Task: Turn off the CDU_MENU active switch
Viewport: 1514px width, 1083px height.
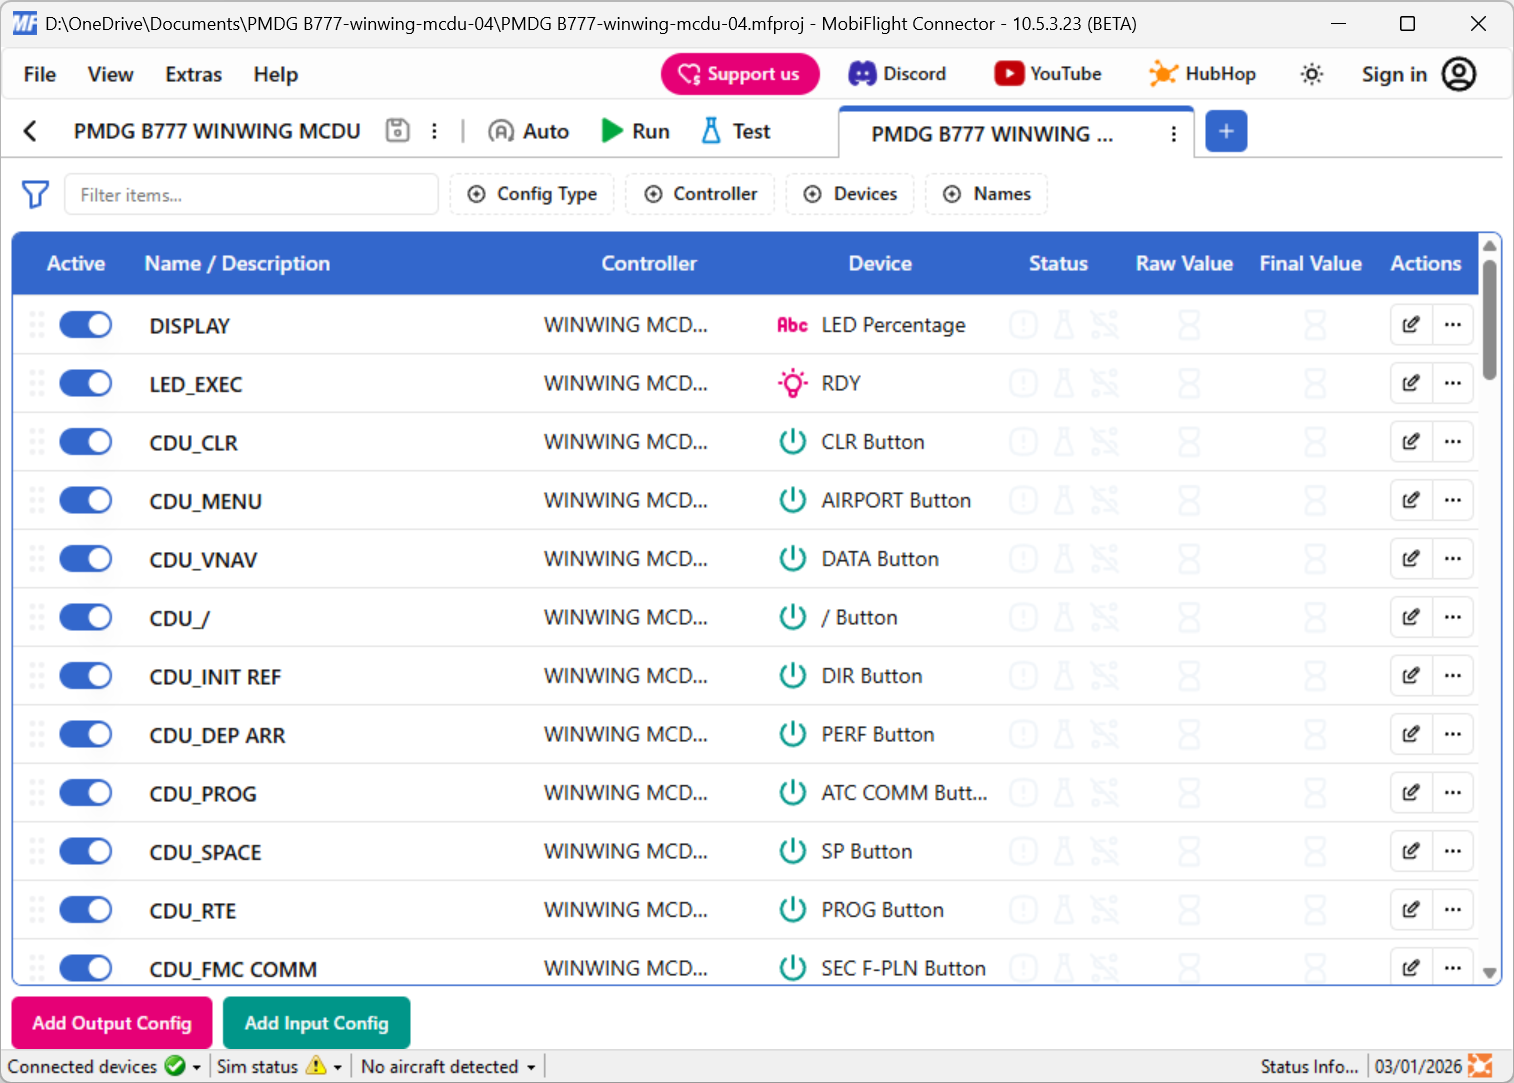Action: [86, 500]
